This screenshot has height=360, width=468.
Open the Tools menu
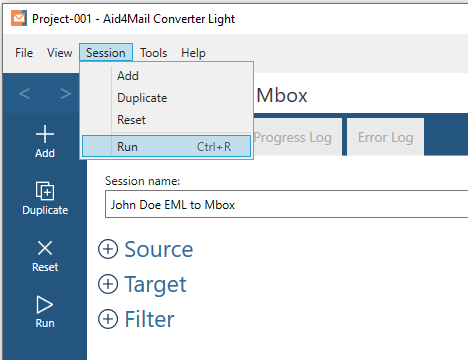(153, 53)
